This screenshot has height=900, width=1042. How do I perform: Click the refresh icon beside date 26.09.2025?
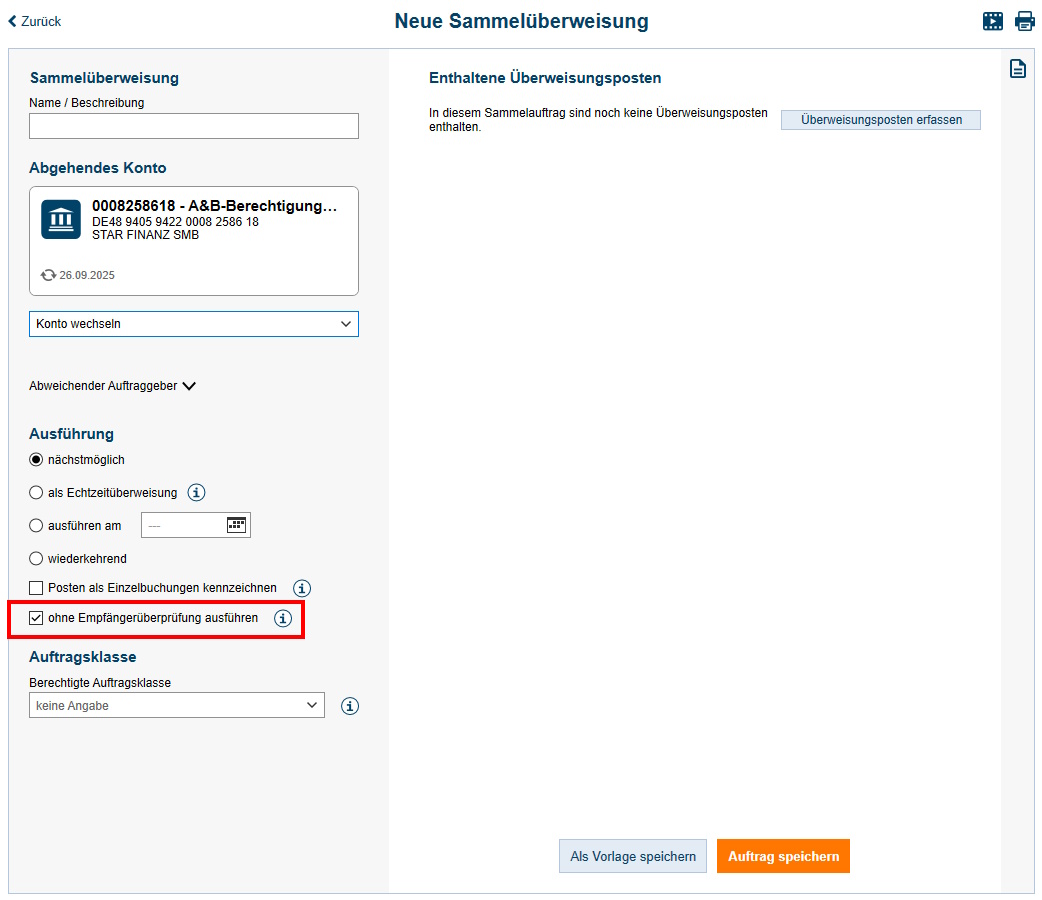[x=48, y=275]
